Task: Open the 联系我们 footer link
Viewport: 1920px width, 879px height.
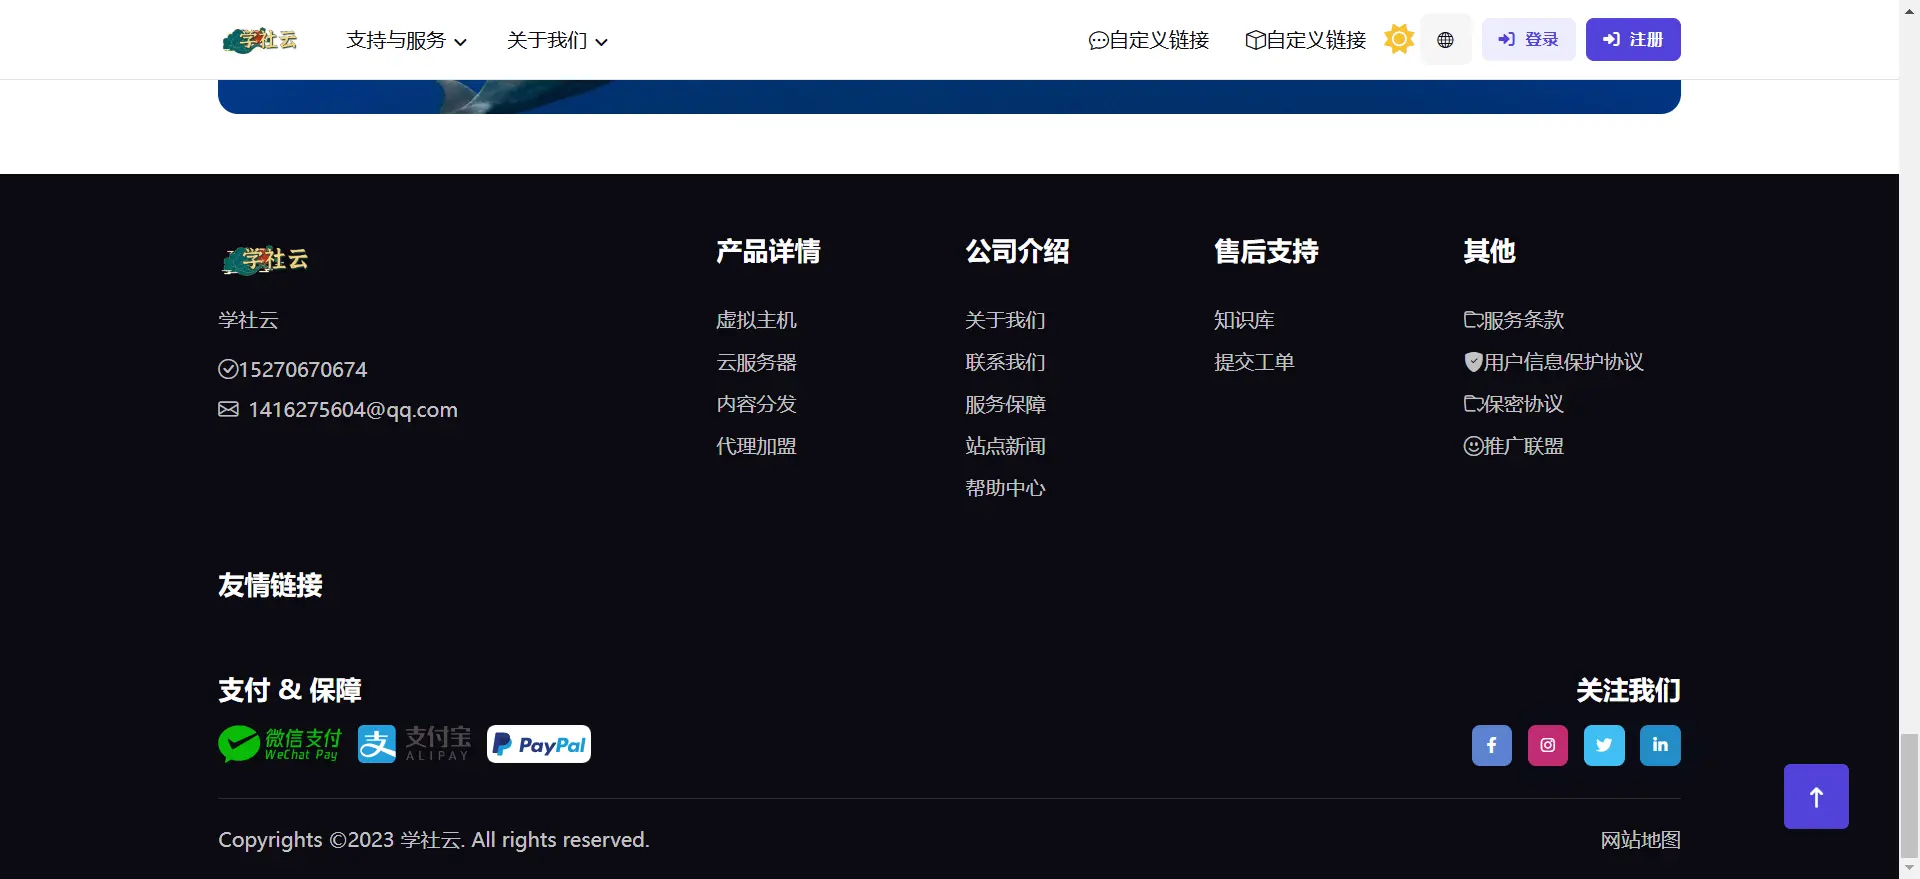Action: click(x=1005, y=362)
